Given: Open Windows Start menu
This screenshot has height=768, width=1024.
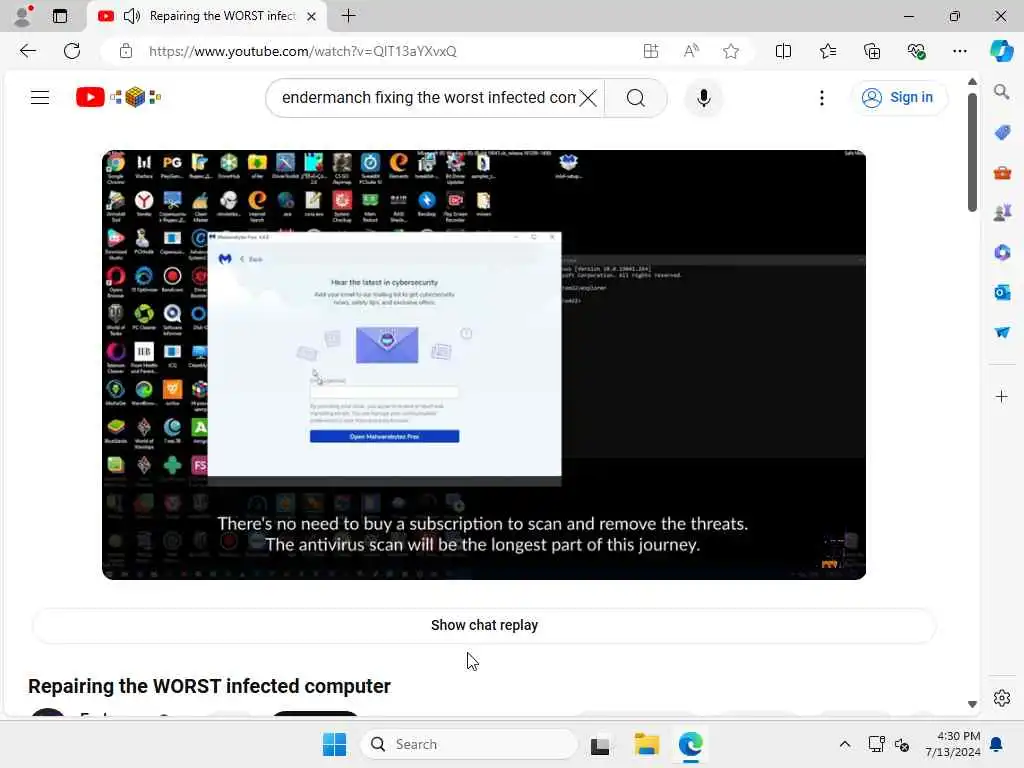Looking at the screenshot, I should coord(334,744).
